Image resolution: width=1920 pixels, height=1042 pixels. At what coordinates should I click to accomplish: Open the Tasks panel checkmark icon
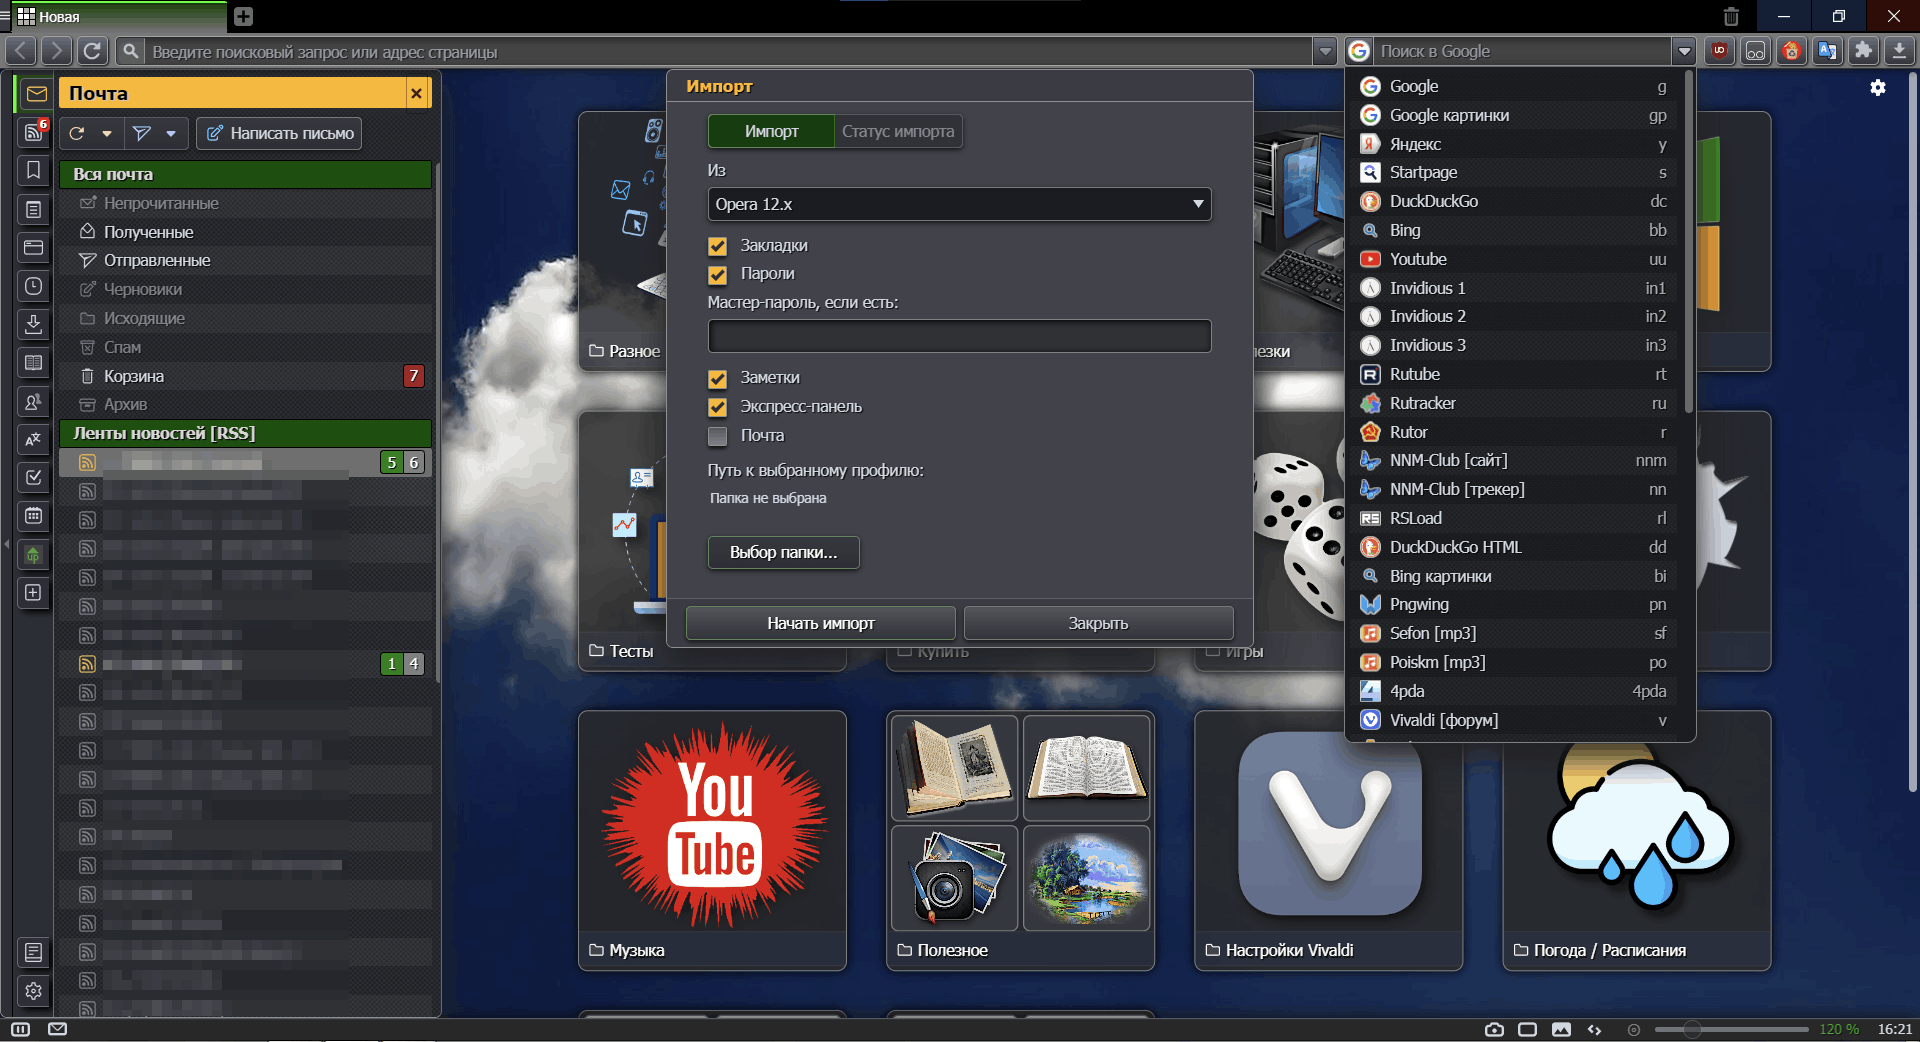coord(34,477)
